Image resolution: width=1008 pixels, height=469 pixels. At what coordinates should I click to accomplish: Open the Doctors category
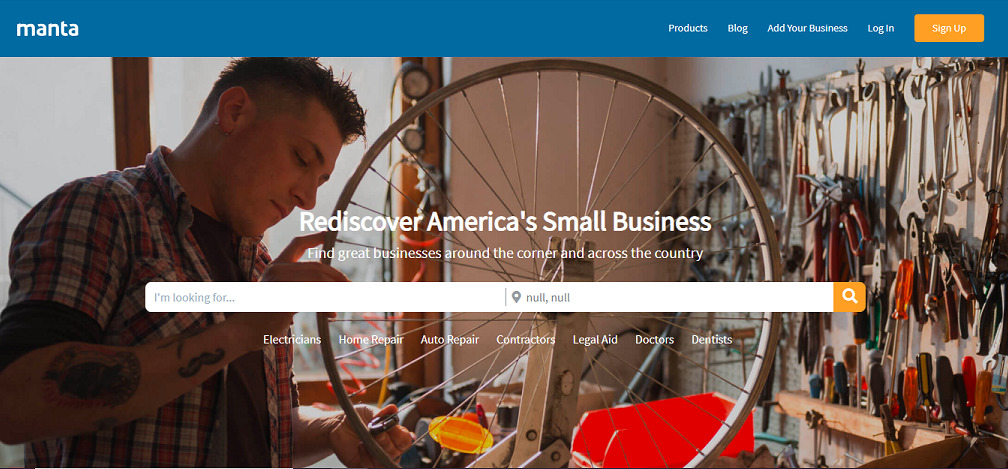click(654, 339)
